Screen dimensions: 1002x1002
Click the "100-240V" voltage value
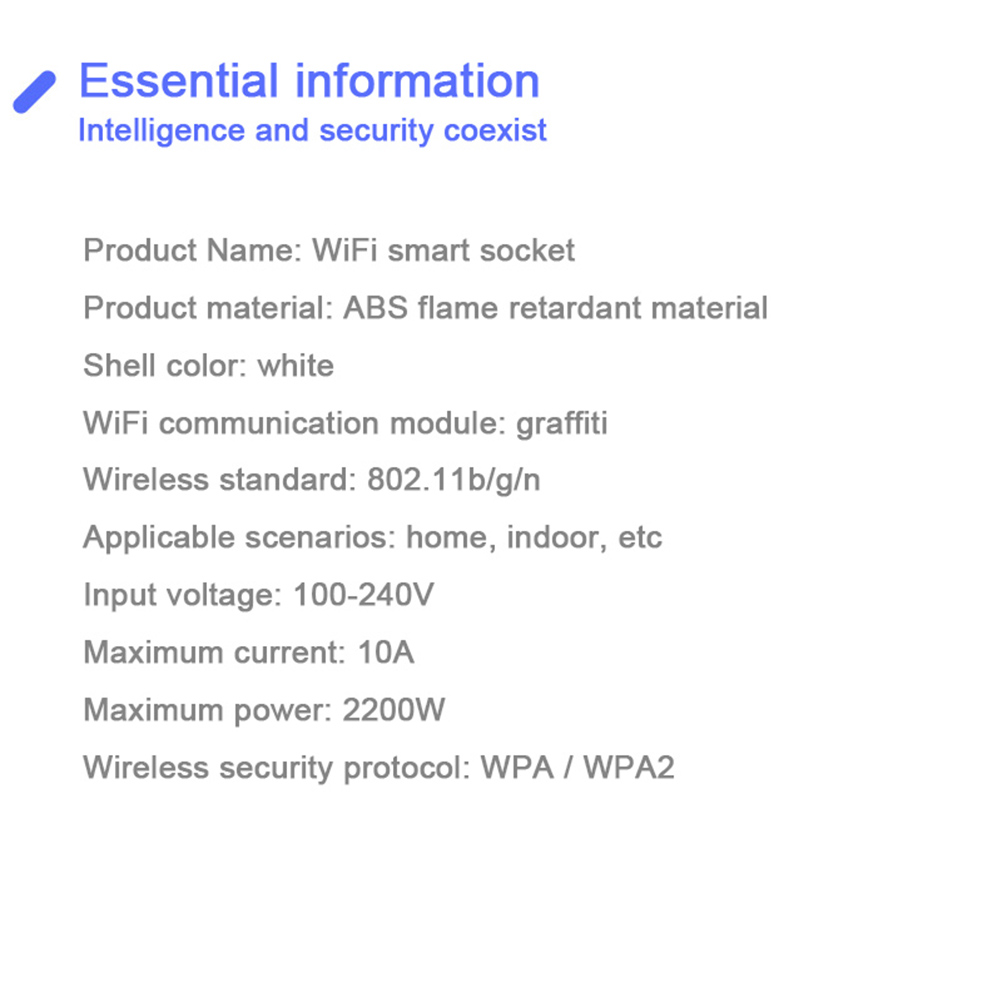[x=363, y=595]
